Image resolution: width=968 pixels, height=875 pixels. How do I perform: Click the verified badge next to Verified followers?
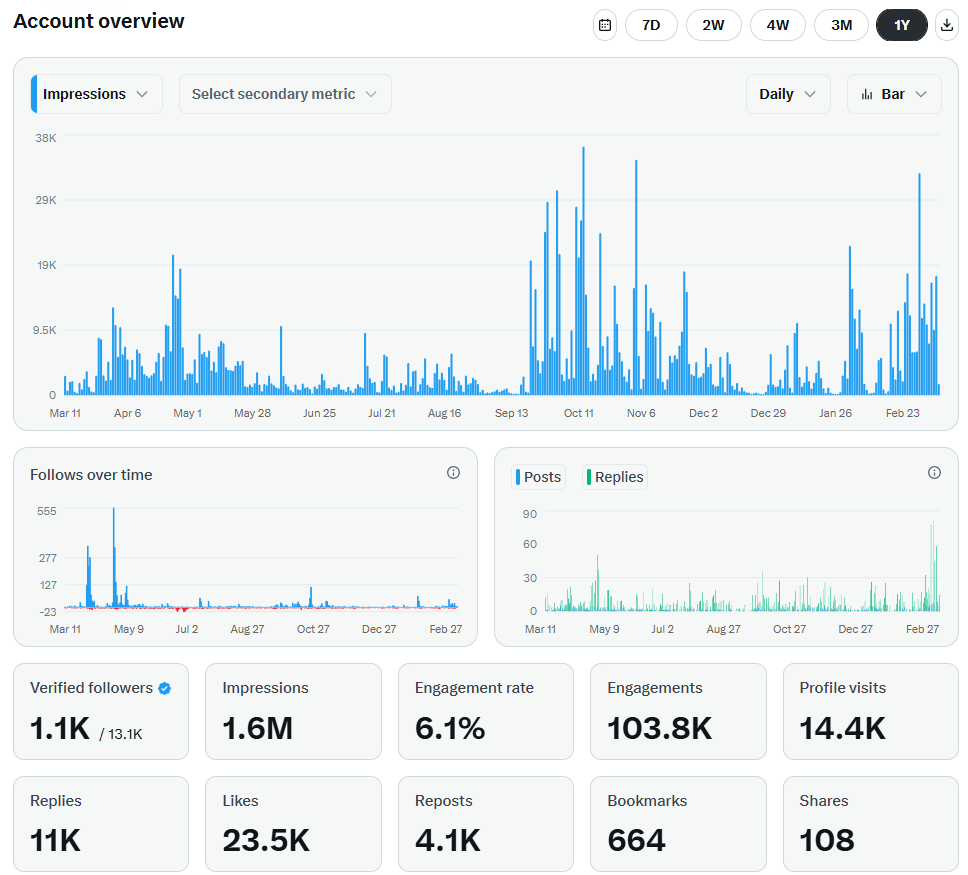click(x=164, y=689)
